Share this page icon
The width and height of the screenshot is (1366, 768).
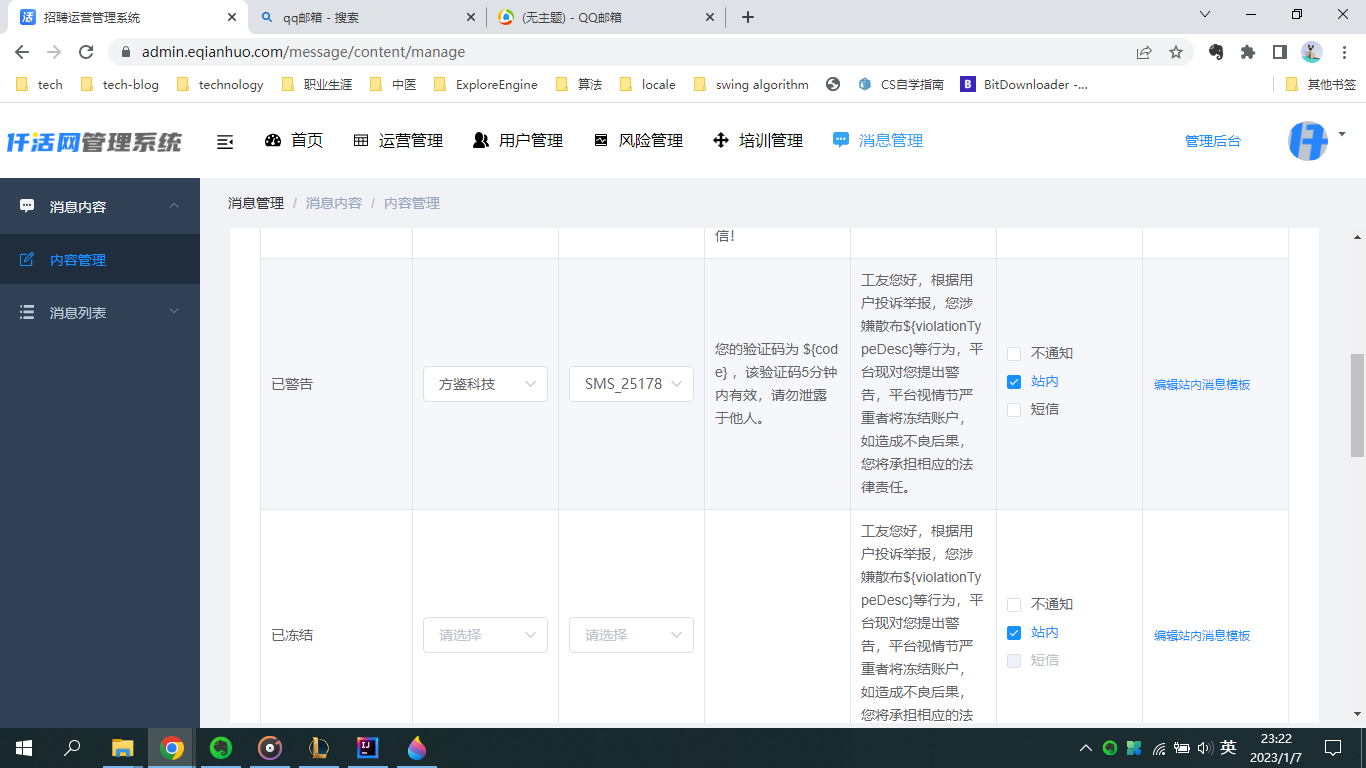(1144, 52)
